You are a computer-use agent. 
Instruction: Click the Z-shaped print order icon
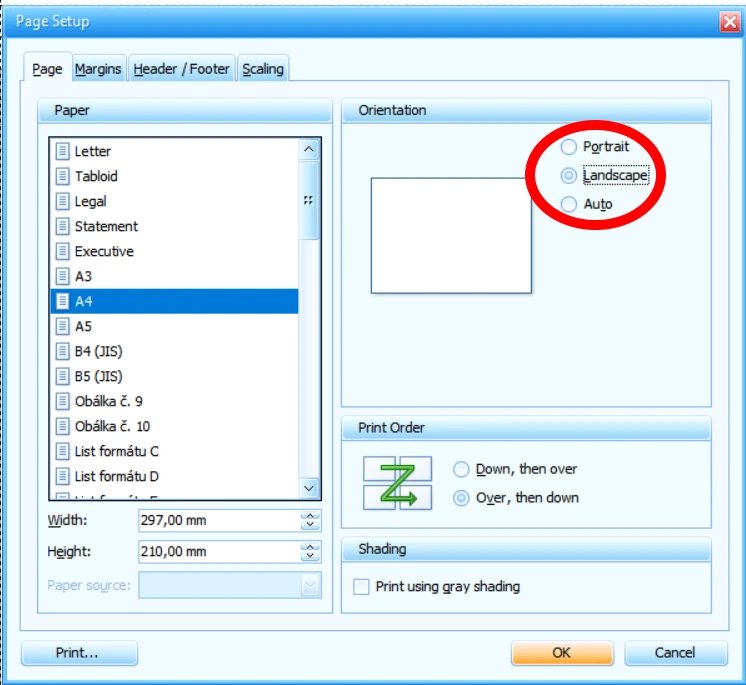pos(398,483)
